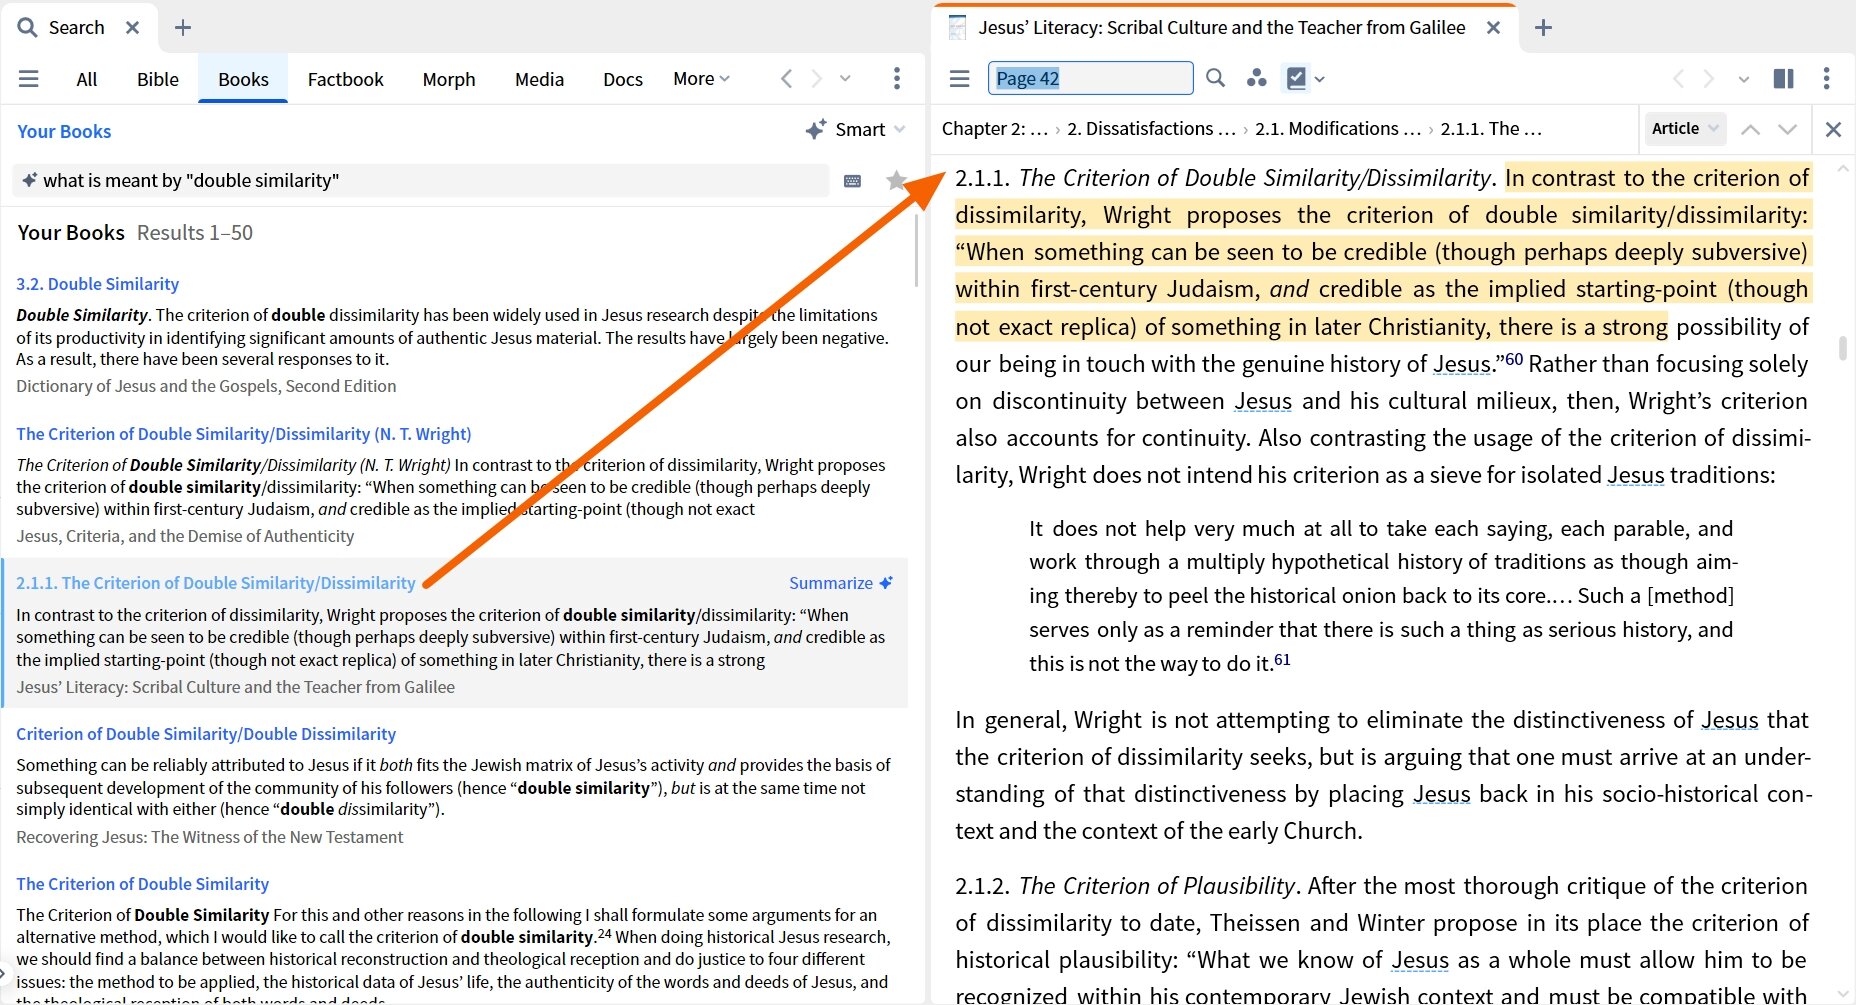Click the keyboard icon in search box
Viewport: 1856px width, 1005px height.
tap(853, 181)
